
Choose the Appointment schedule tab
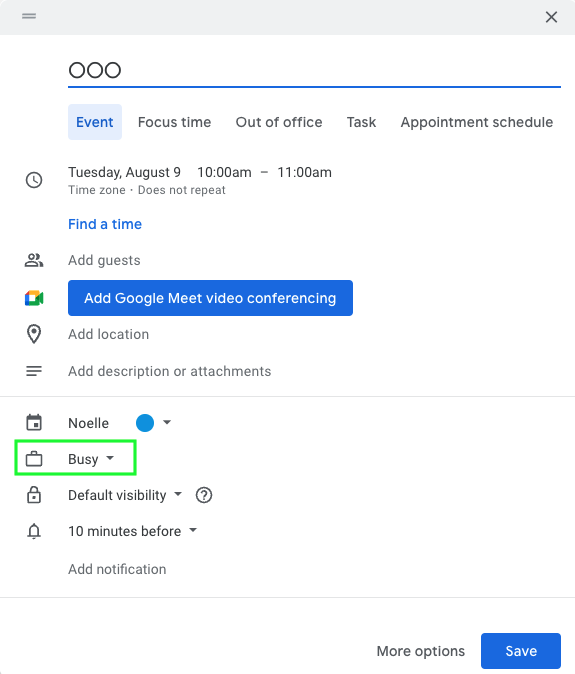click(477, 122)
